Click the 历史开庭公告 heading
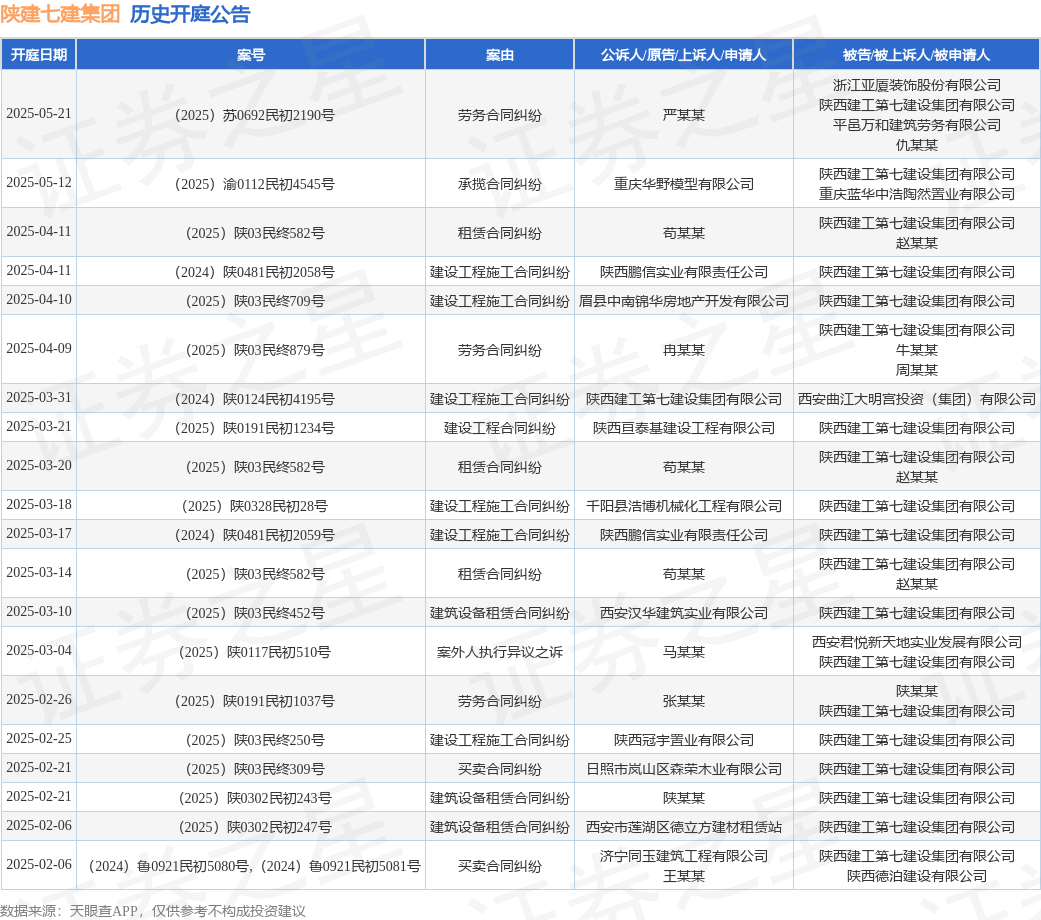The image size is (1041, 920). tap(190, 14)
